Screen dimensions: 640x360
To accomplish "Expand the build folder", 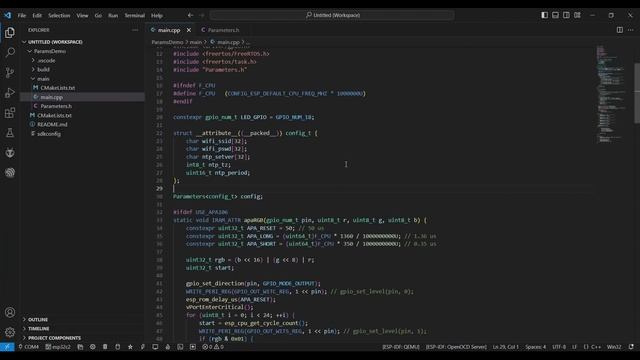I will tap(83, 69).
